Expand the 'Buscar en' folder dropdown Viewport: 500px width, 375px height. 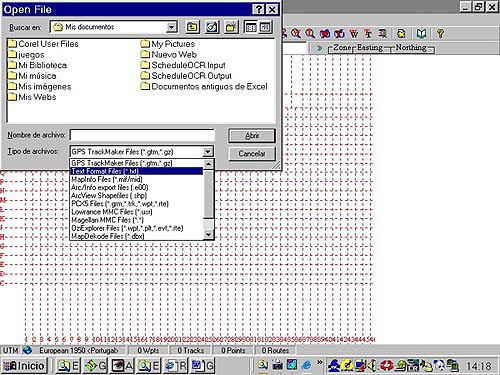[x=171, y=27]
